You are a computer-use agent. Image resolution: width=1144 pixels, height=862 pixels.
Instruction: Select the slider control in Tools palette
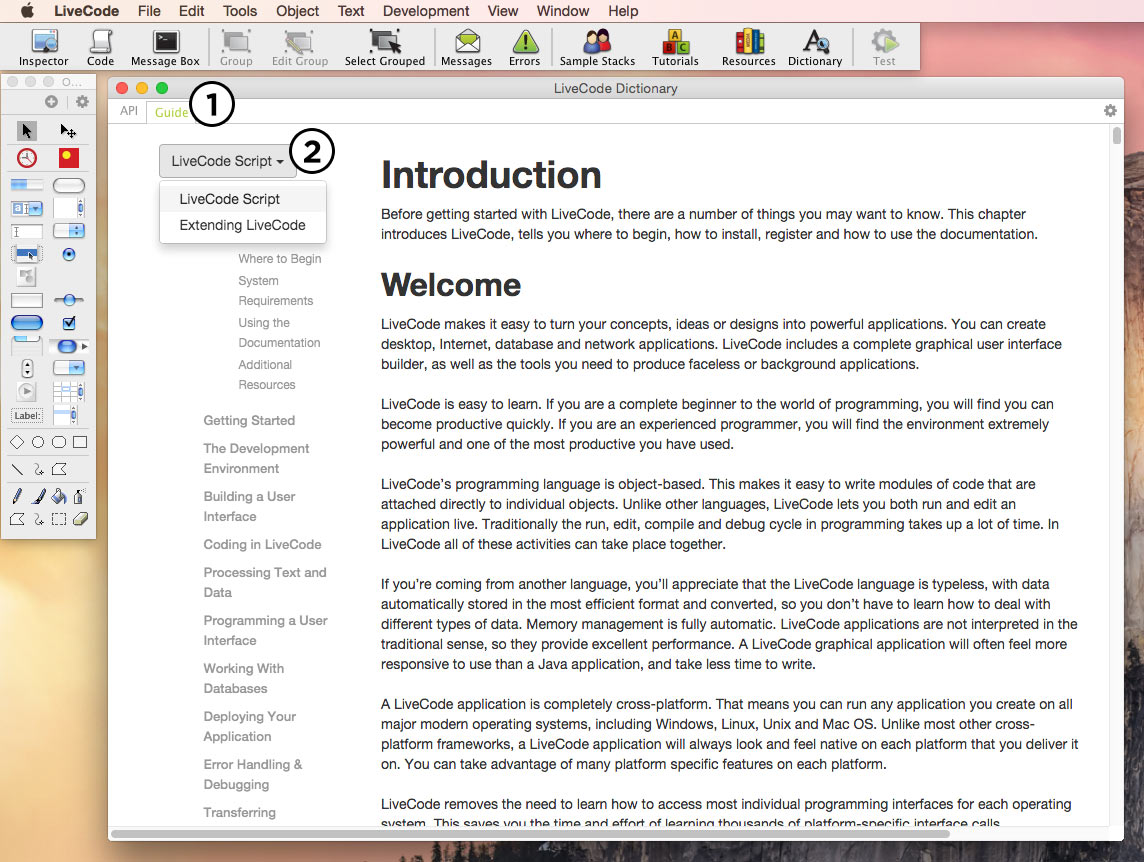[69, 300]
